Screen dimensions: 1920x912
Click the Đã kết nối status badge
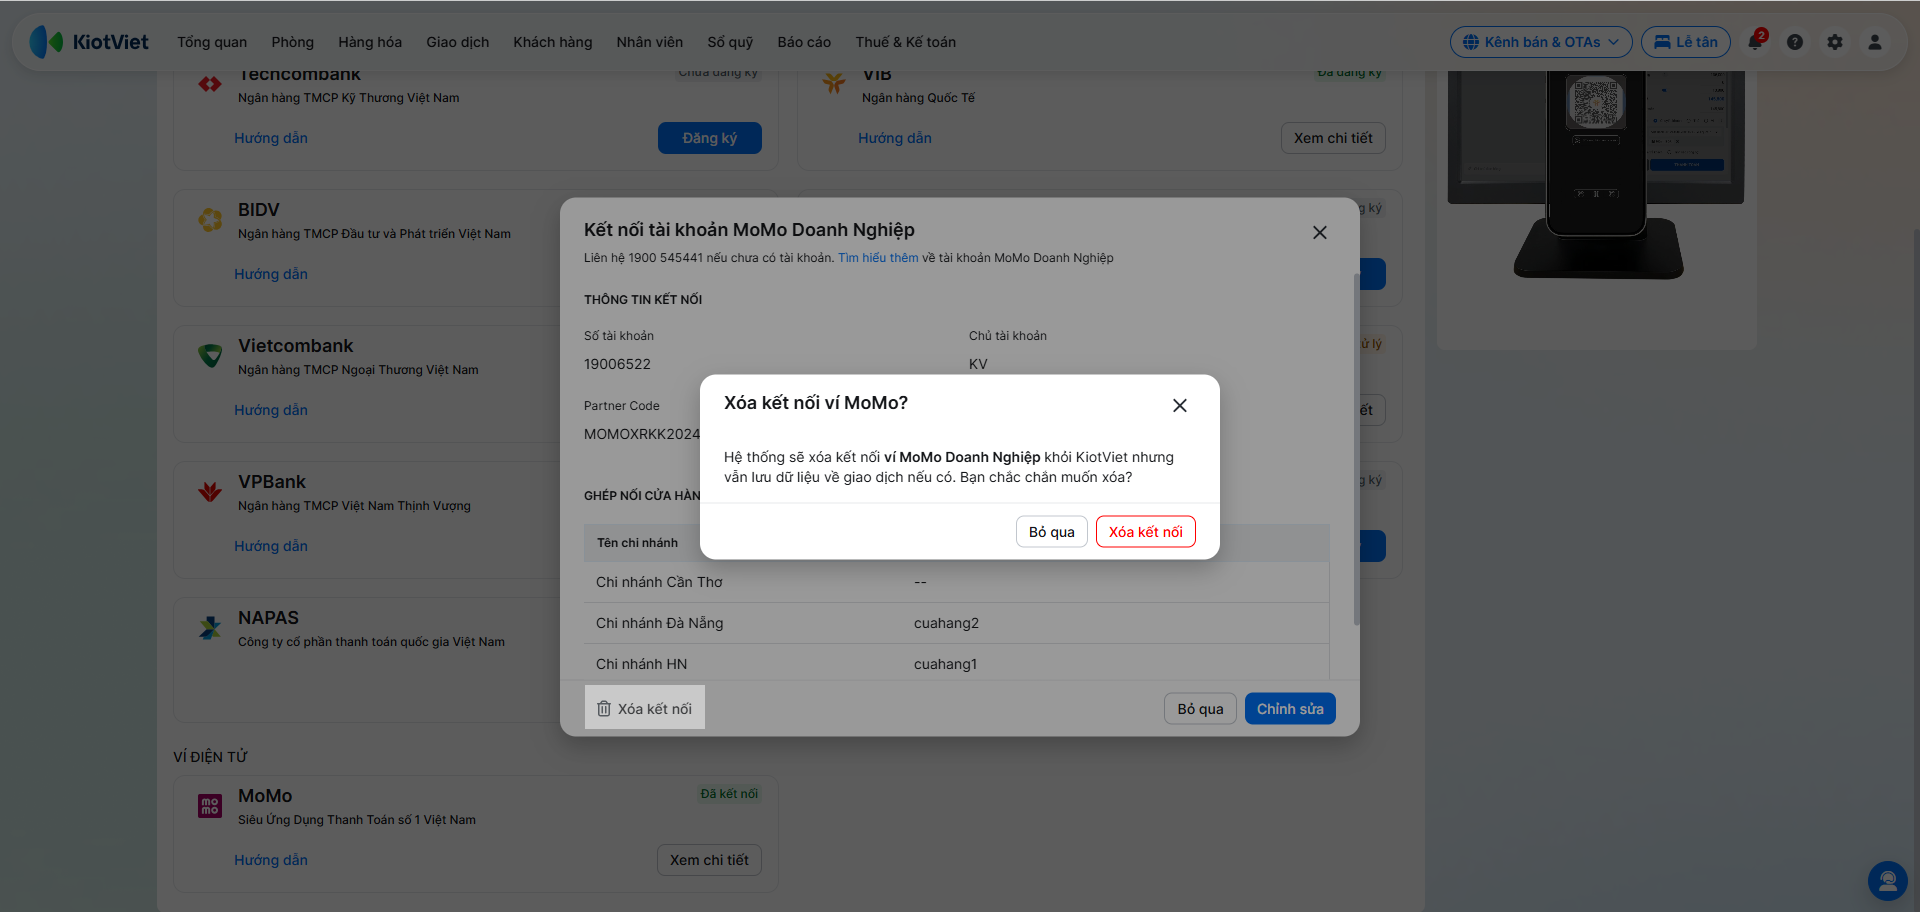point(729,794)
